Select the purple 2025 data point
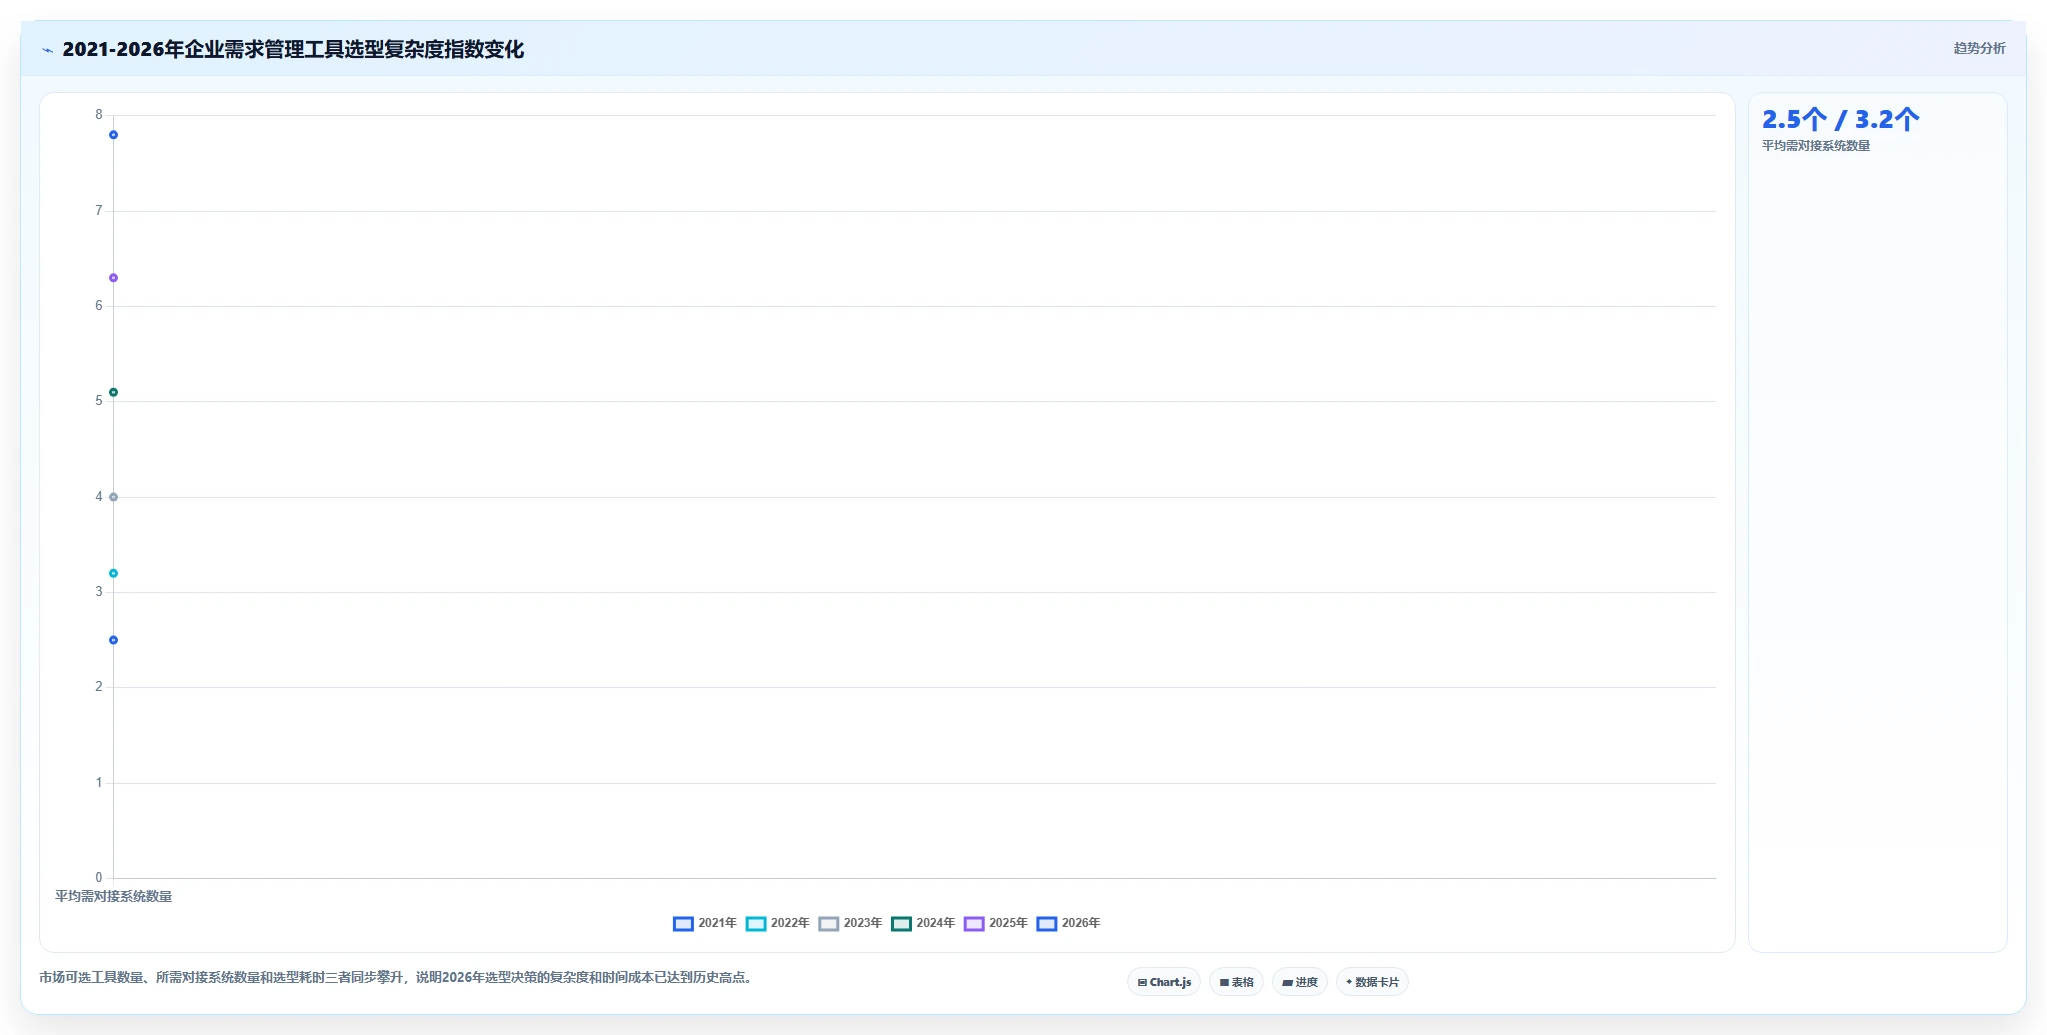 [x=113, y=278]
